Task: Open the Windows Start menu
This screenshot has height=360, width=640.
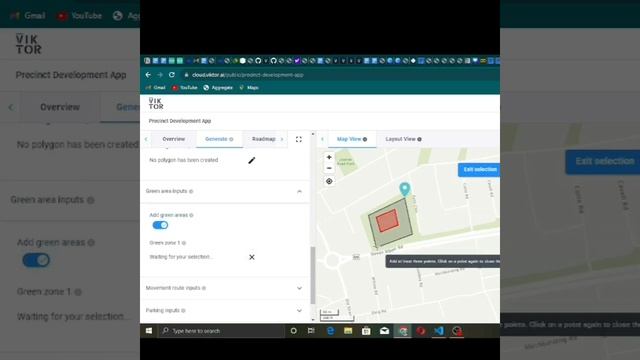Action: [149, 331]
